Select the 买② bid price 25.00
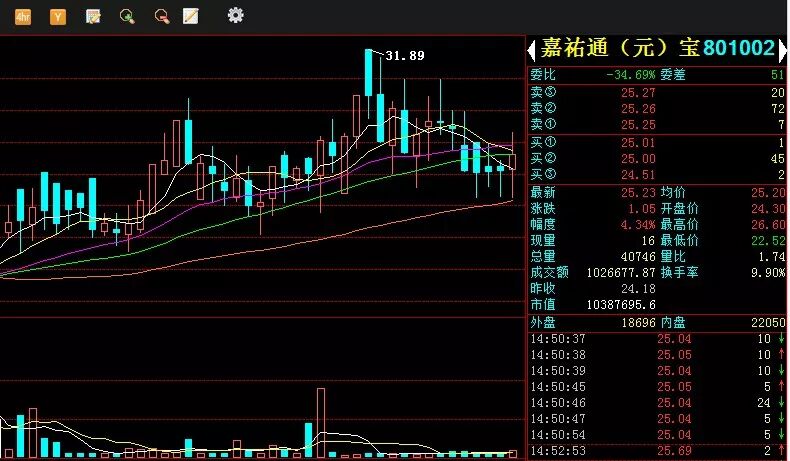The width and height of the screenshot is (790, 461). 638,159
